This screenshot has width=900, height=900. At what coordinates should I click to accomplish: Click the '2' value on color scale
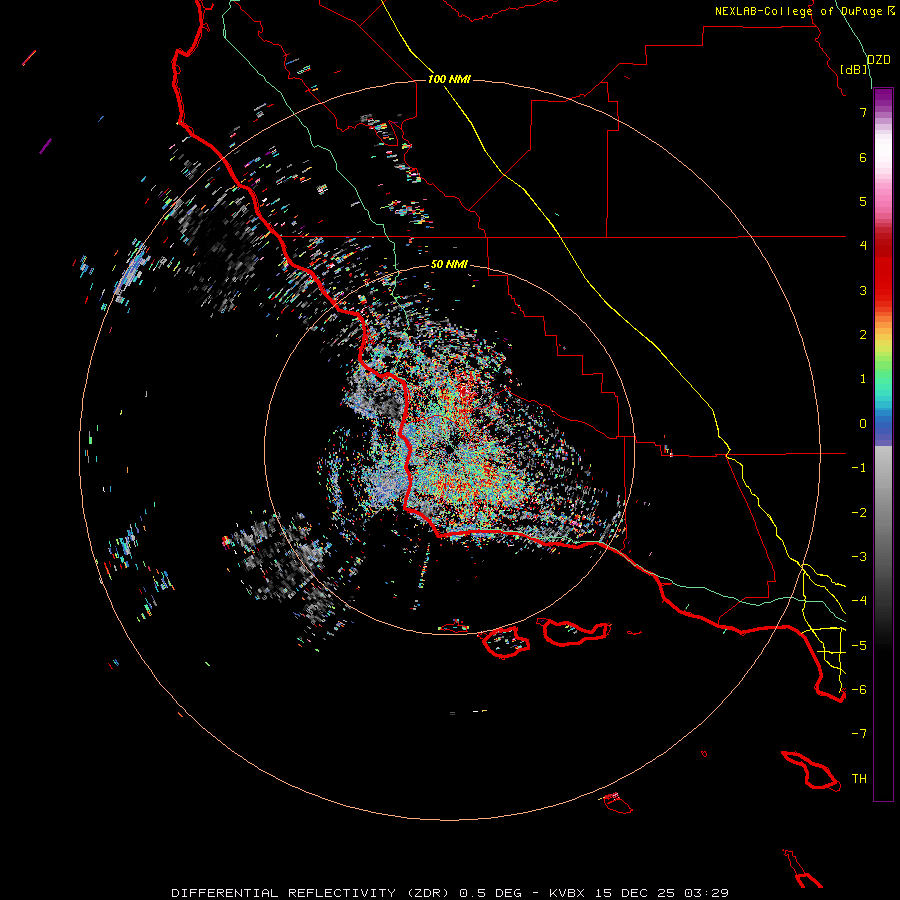pos(863,335)
